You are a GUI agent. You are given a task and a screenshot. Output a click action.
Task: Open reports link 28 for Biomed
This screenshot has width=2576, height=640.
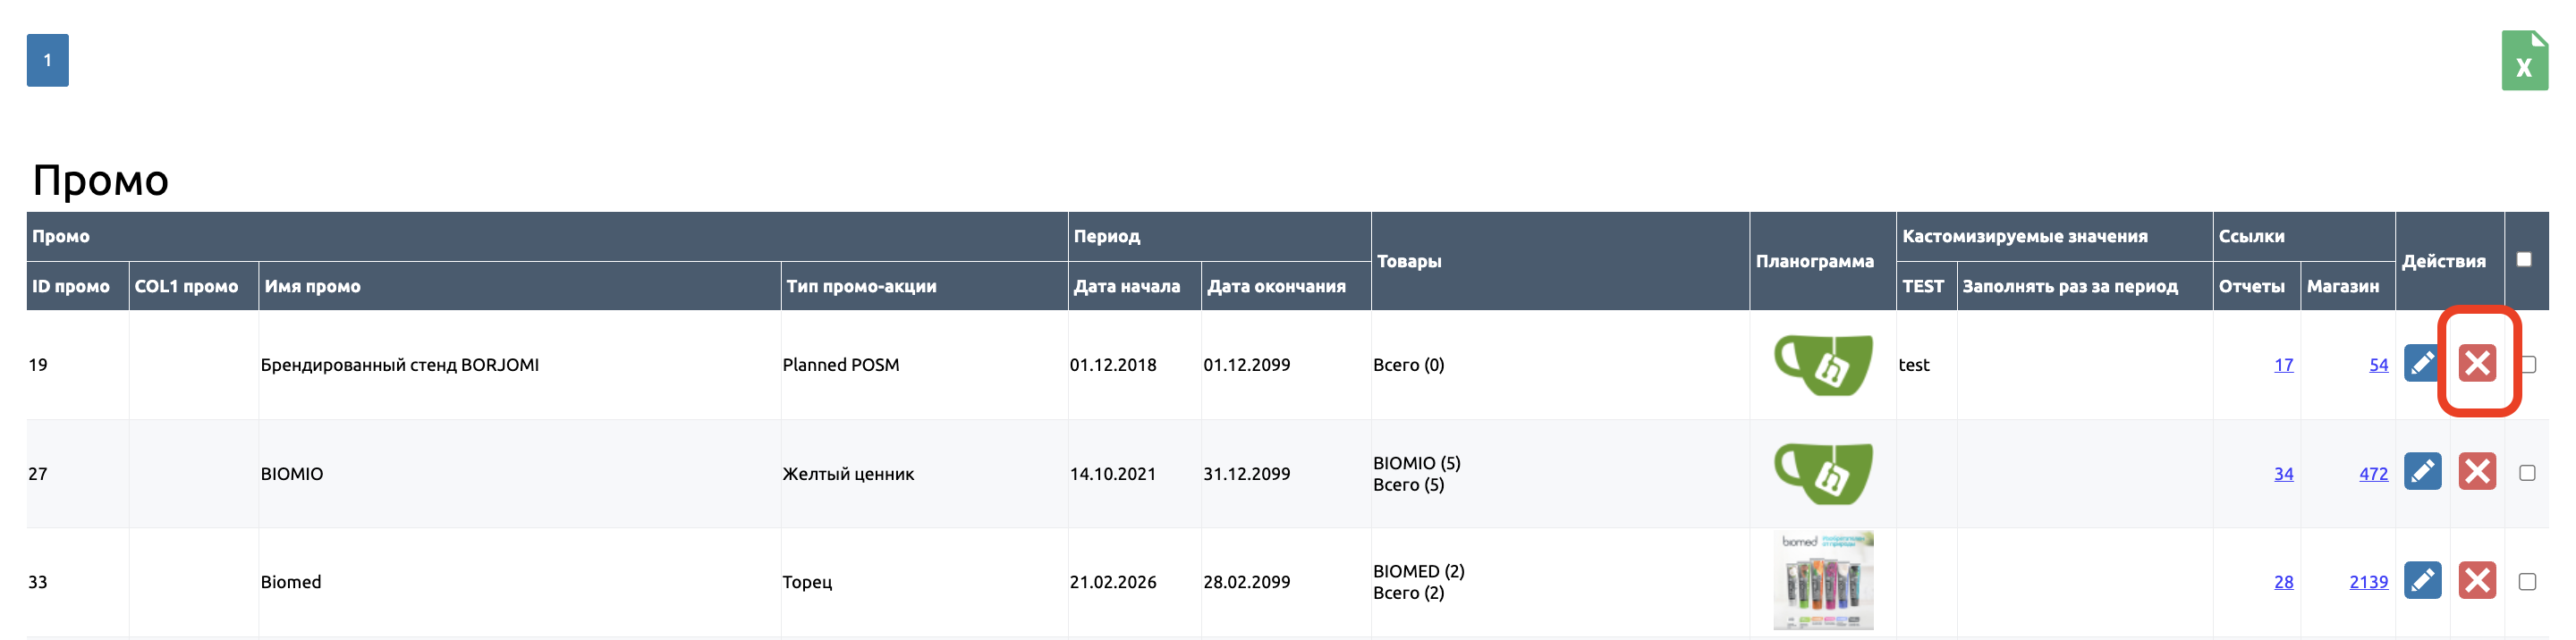pos(2283,582)
